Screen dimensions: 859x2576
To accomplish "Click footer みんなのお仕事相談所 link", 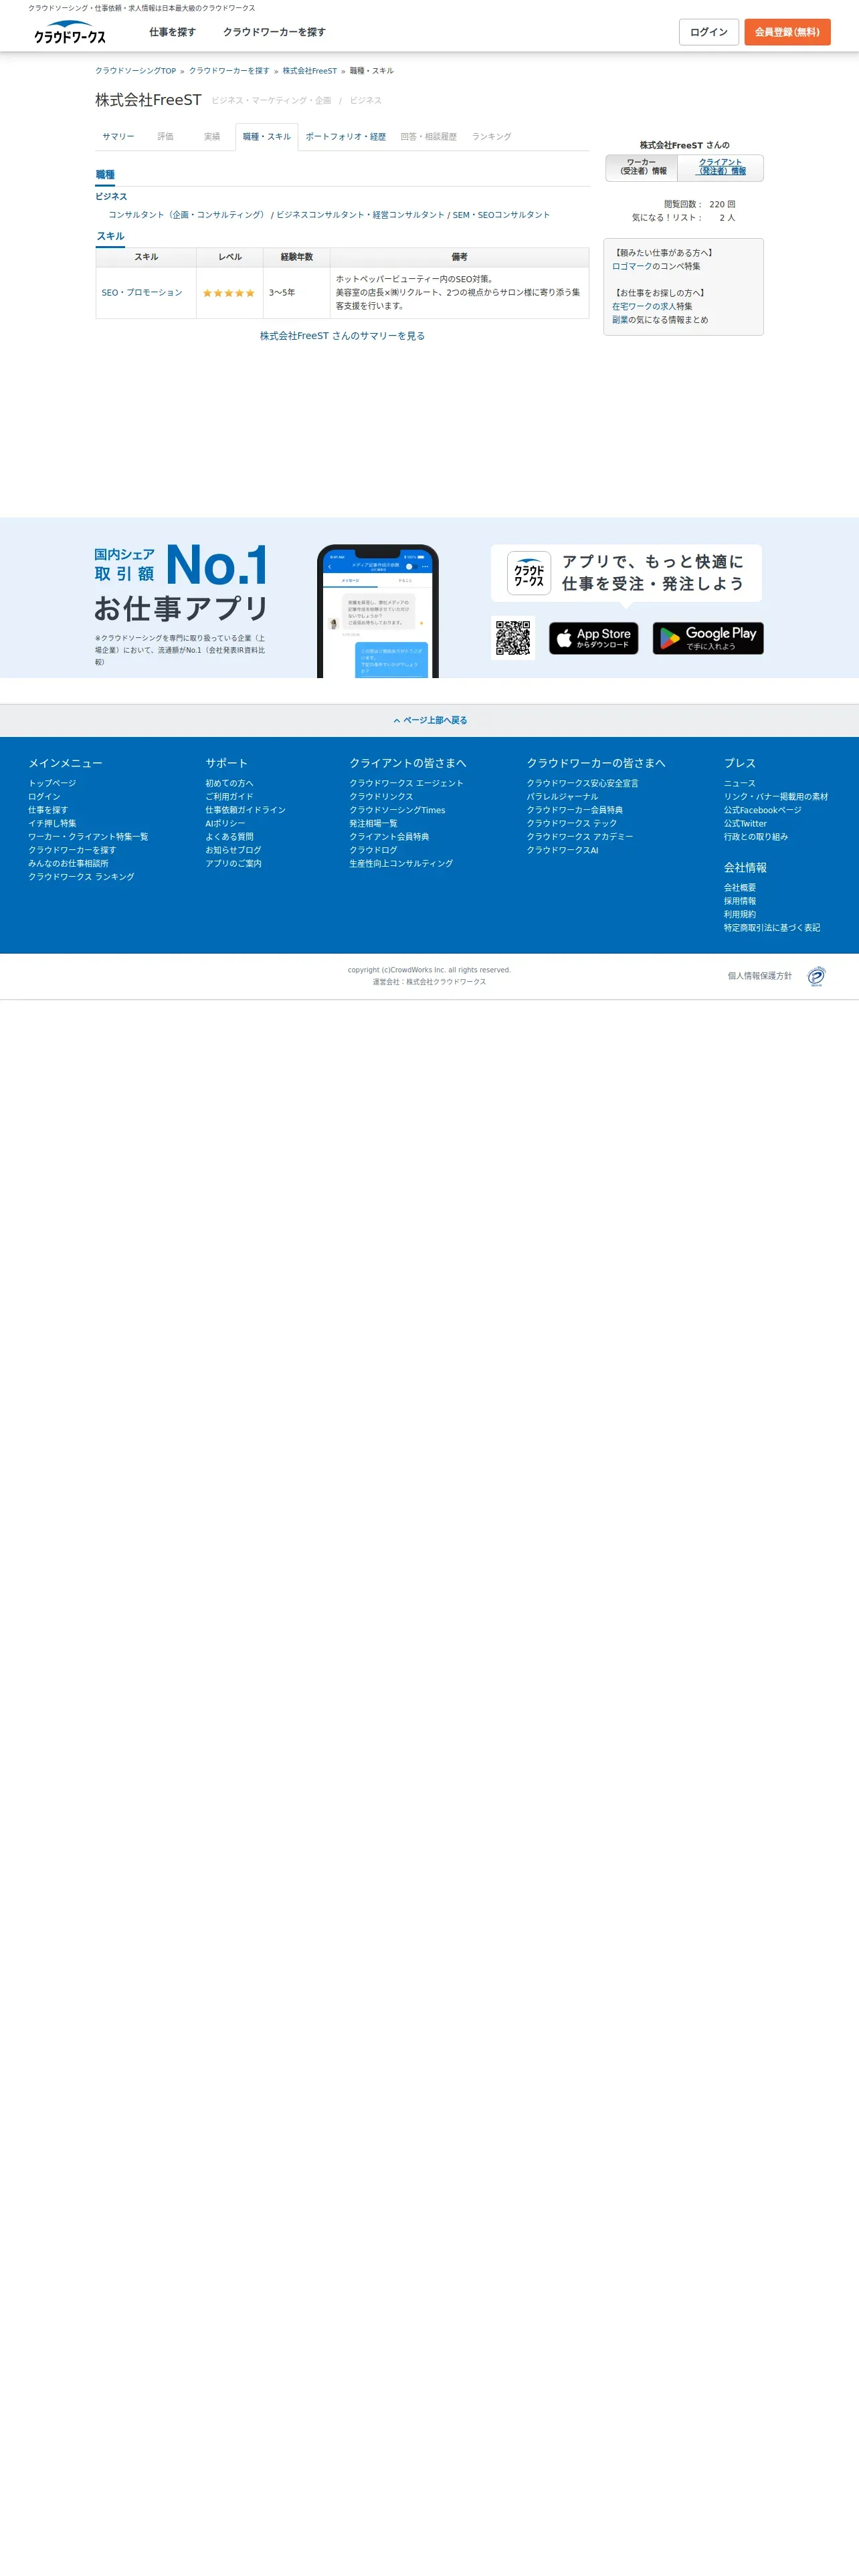I will pyautogui.click(x=68, y=863).
